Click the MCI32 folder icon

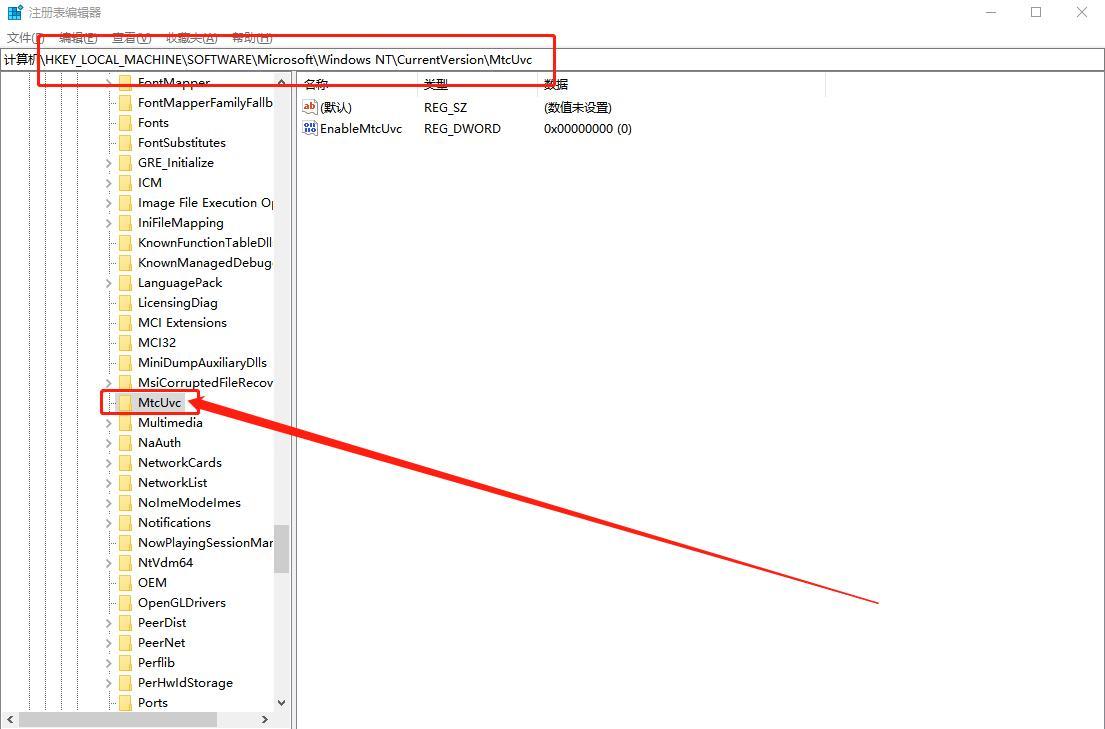pyautogui.click(x=125, y=343)
